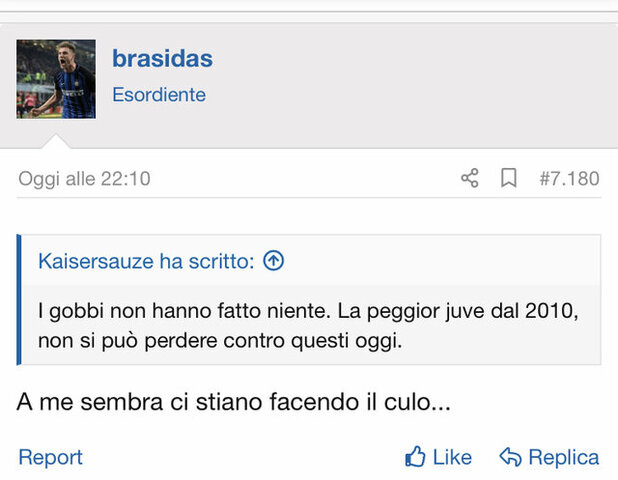Click the Oggi alle 22:10 timestamp

pos(84,179)
